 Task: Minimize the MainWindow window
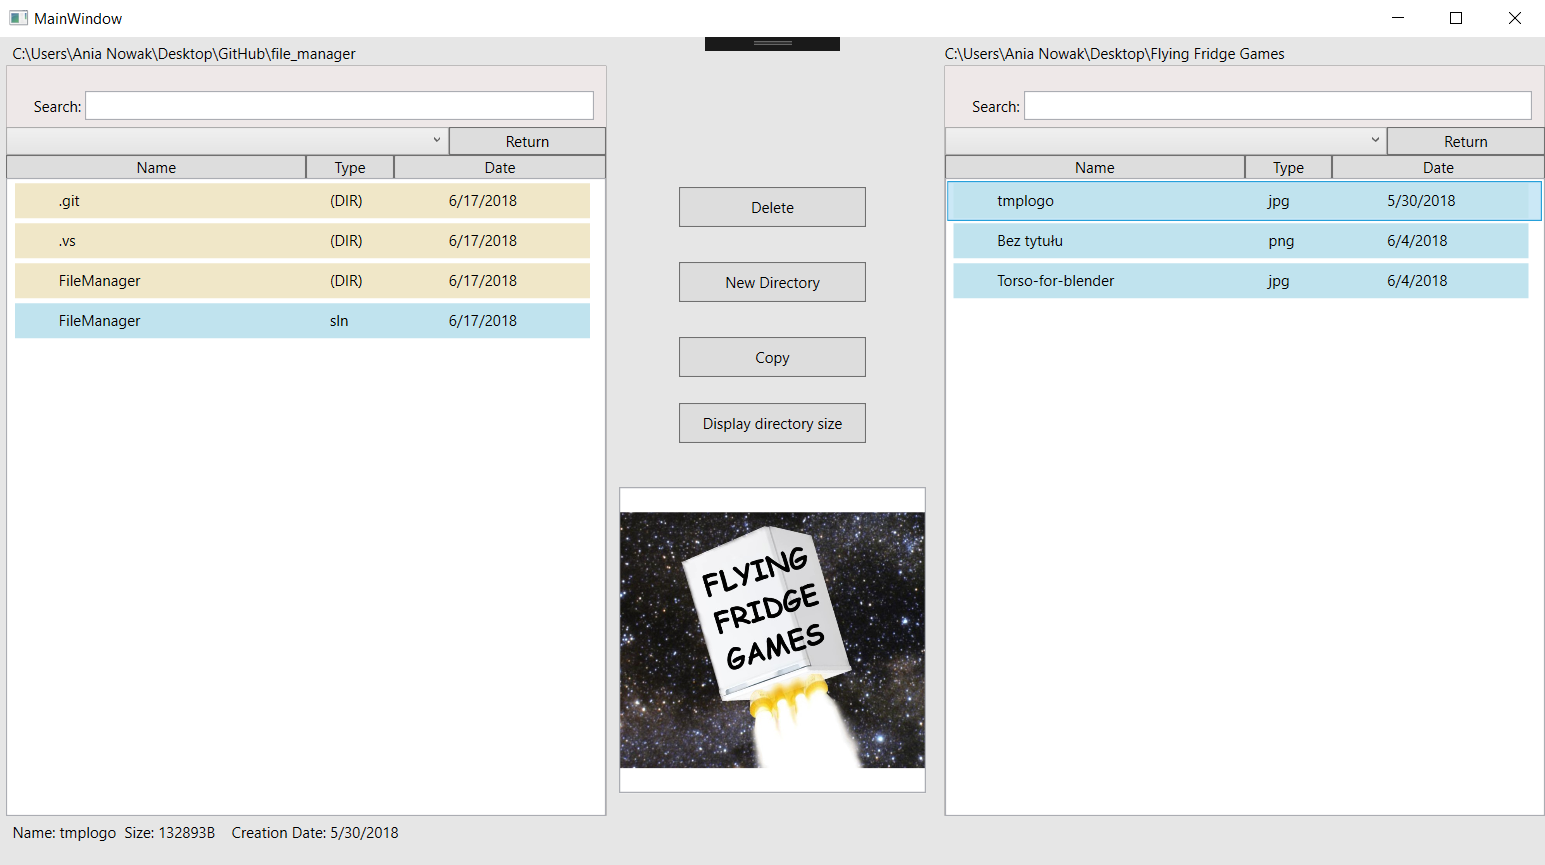(x=1398, y=18)
